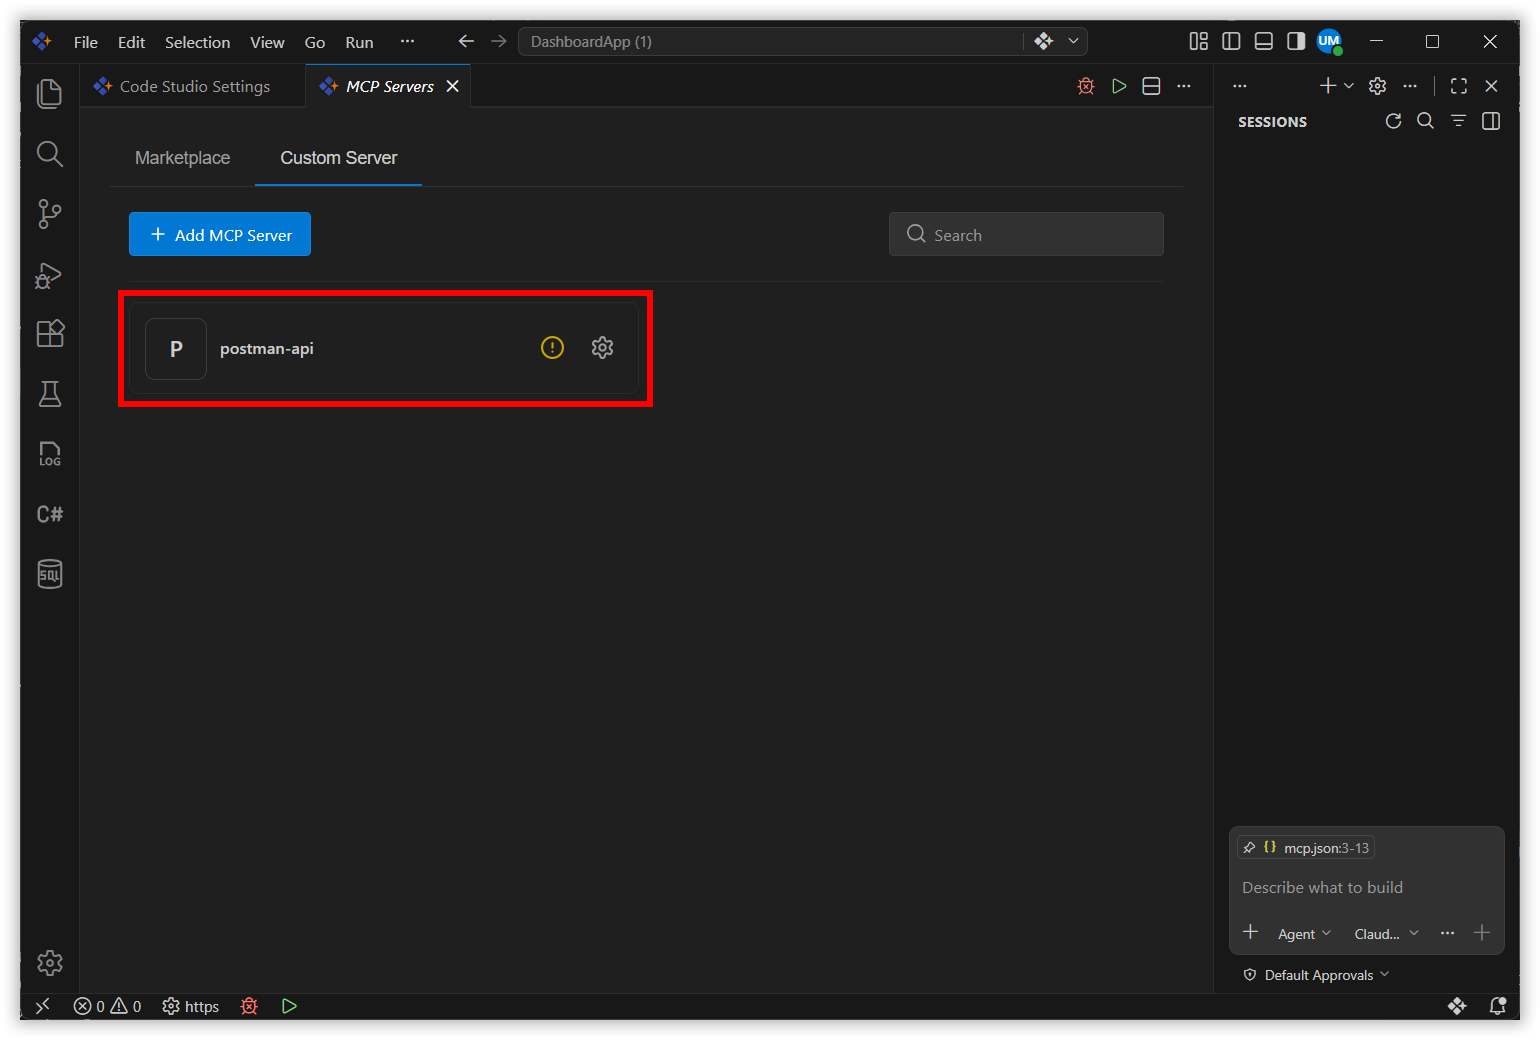
Task: Click the DashboardApp (1) command center
Action: pyautogui.click(x=770, y=41)
